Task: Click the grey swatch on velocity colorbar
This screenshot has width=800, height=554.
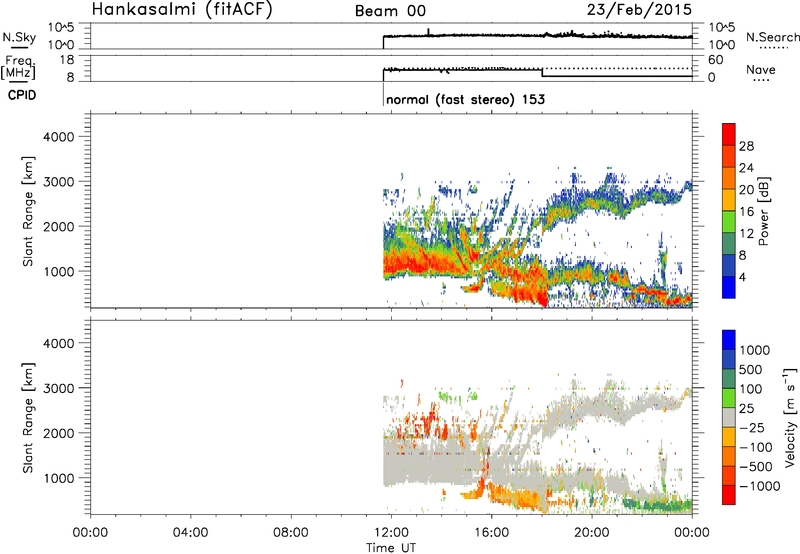Action: [729, 418]
